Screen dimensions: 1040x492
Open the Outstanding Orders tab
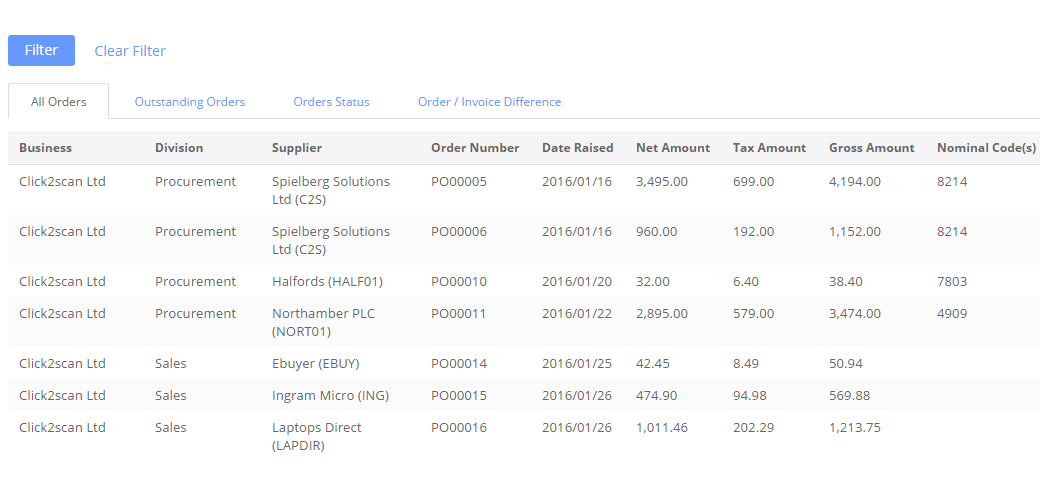point(190,102)
